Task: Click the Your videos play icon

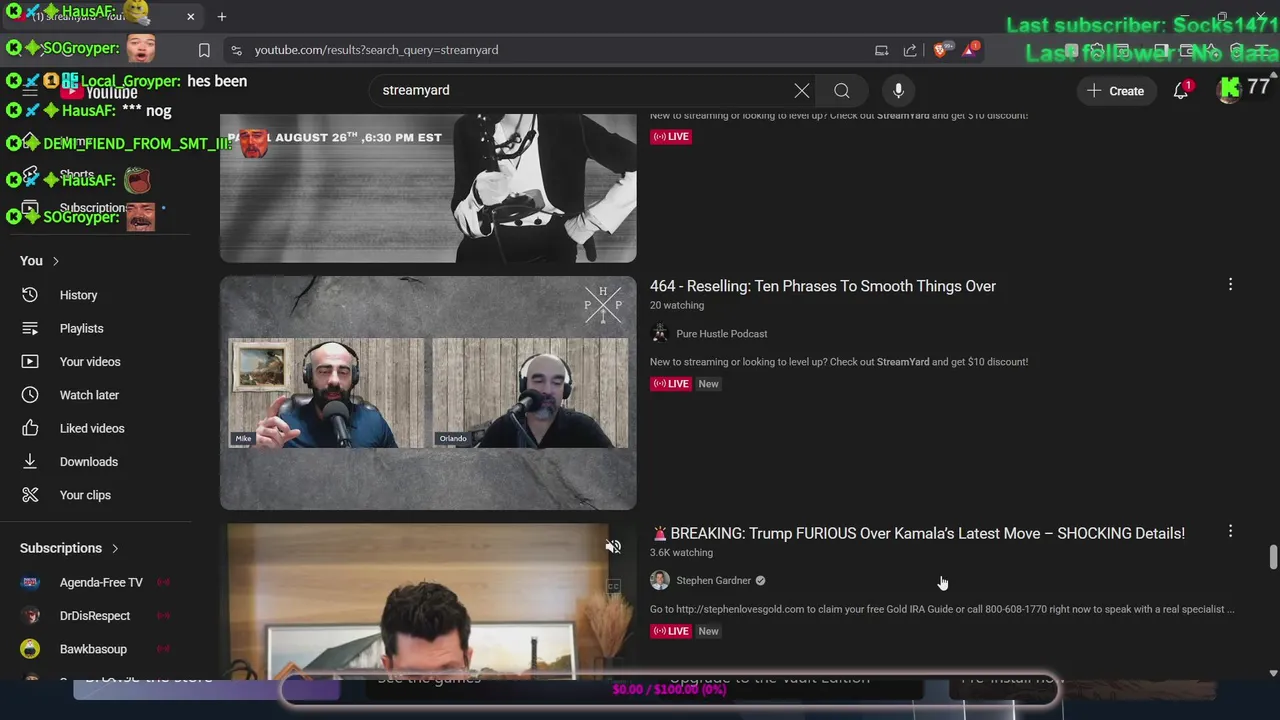Action: pyautogui.click(x=30, y=362)
